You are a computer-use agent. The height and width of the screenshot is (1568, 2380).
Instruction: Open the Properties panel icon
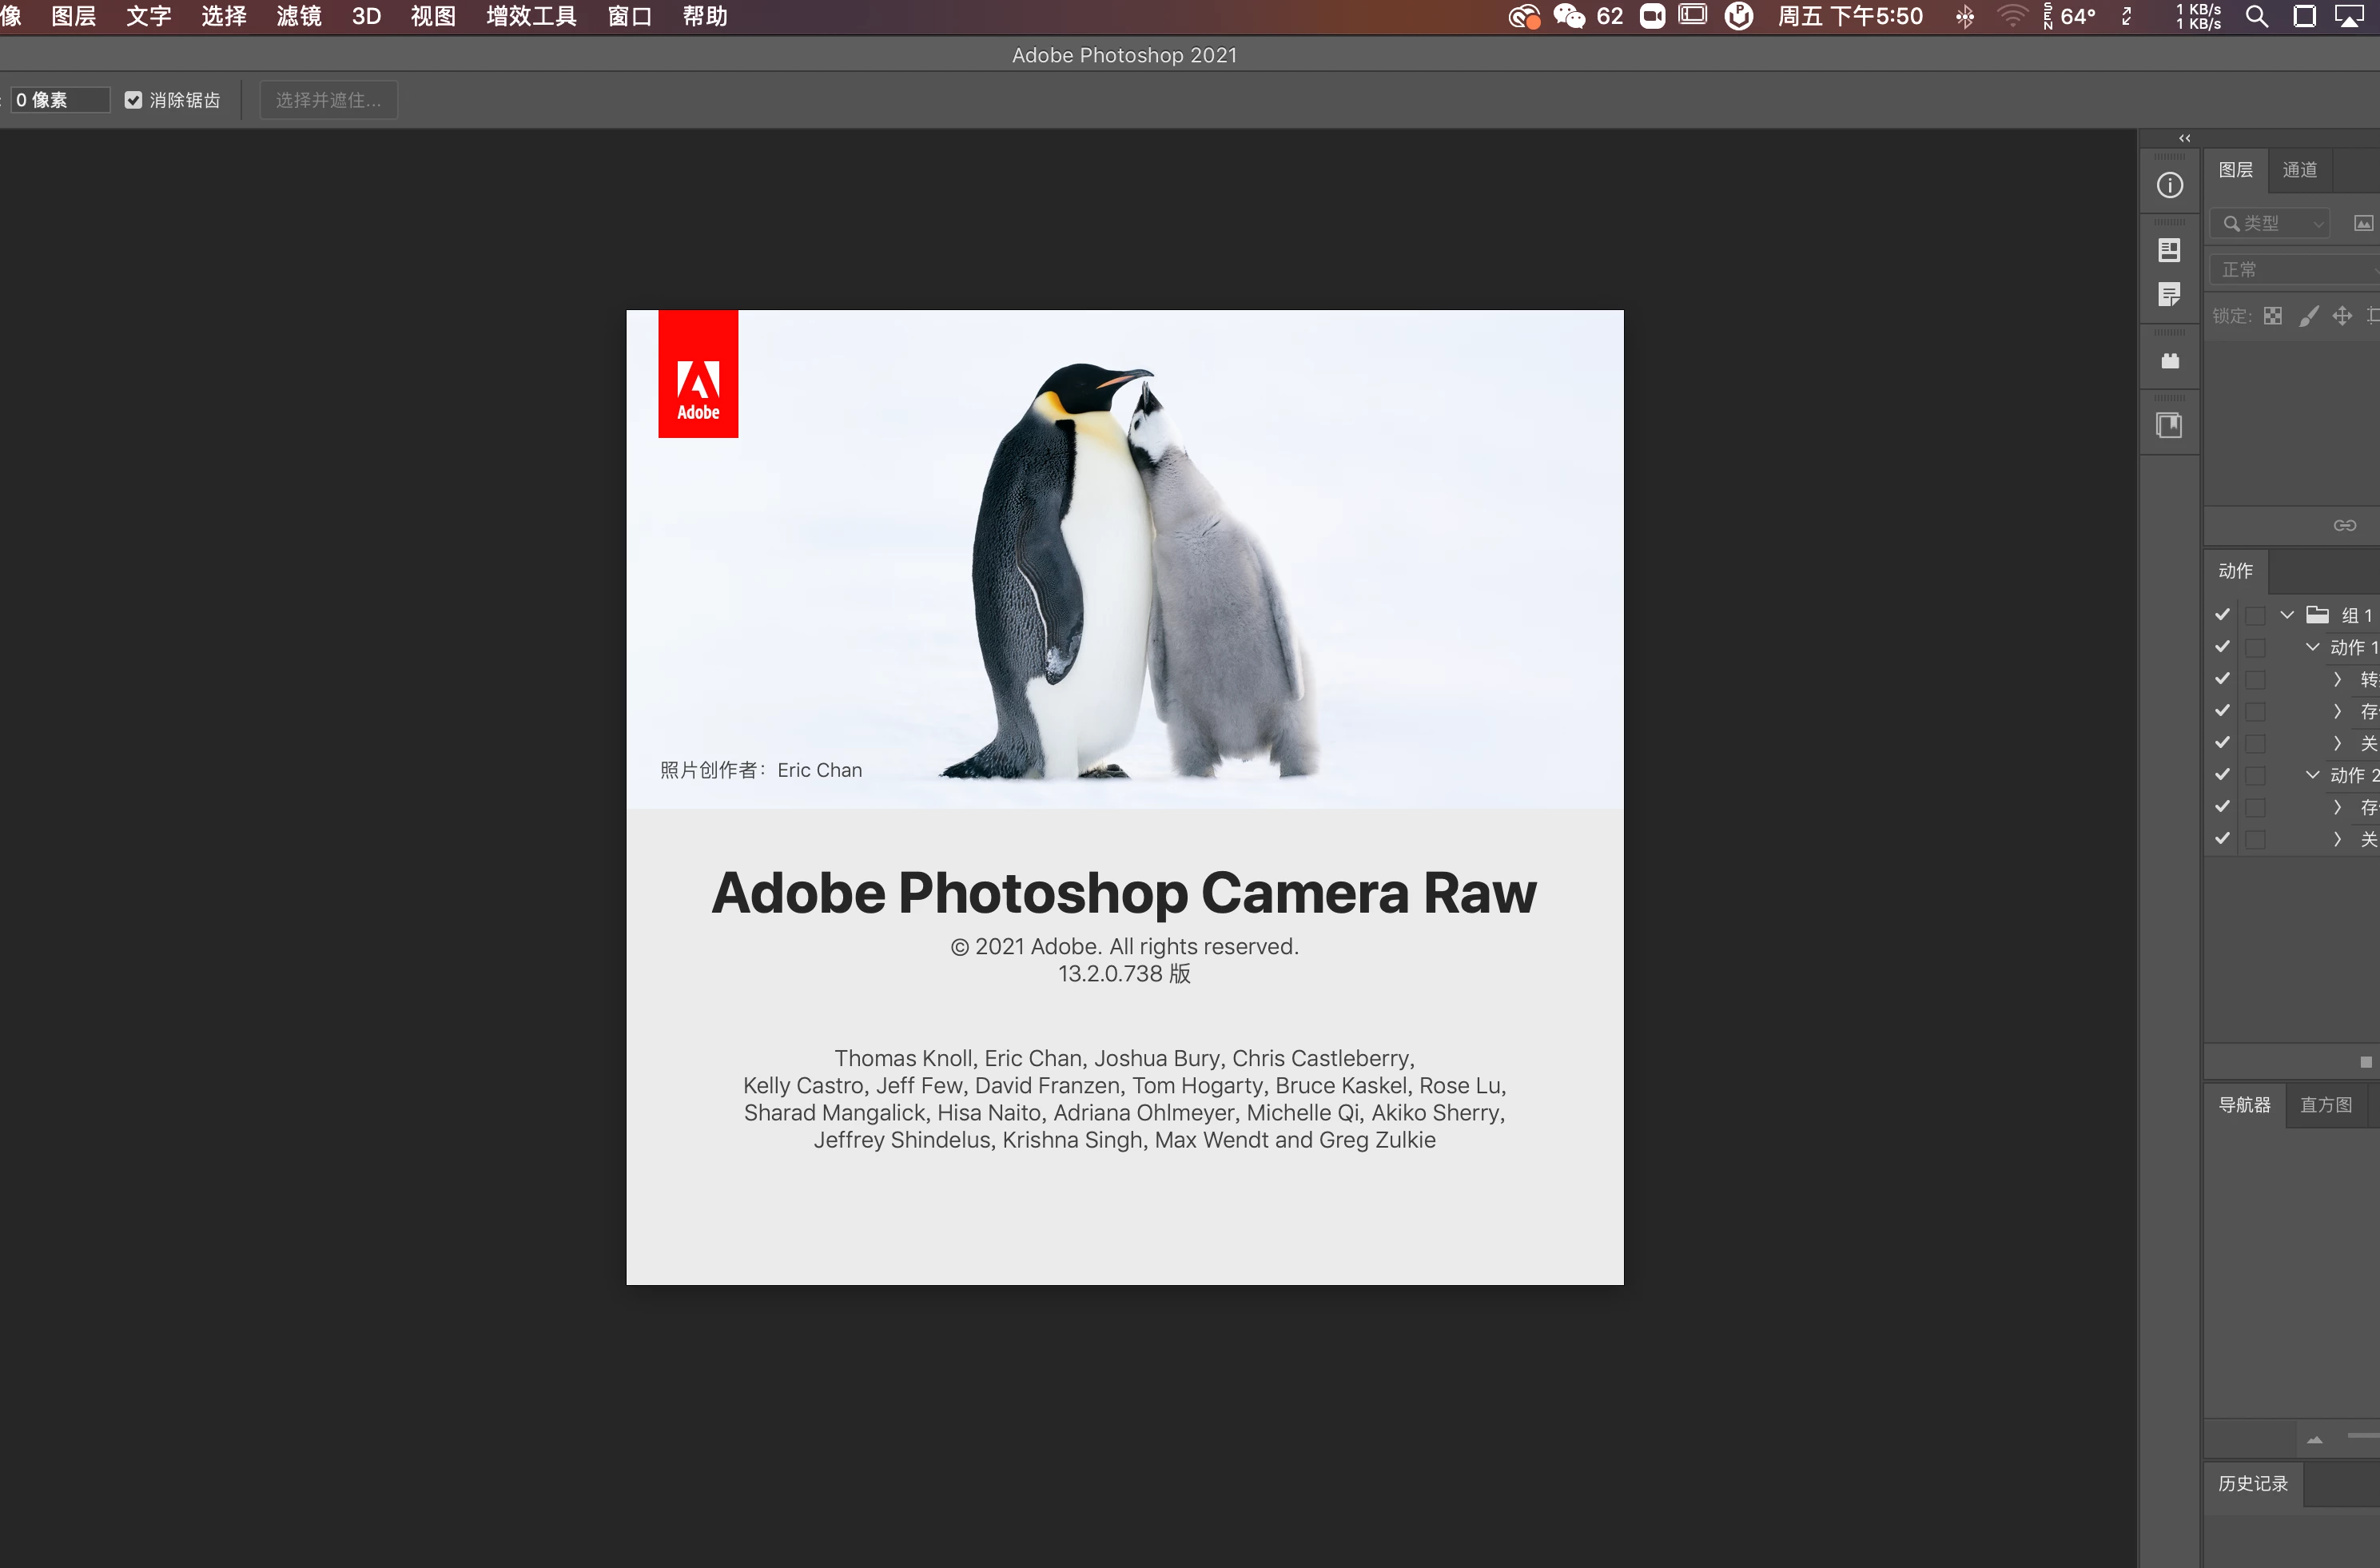point(2169,250)
